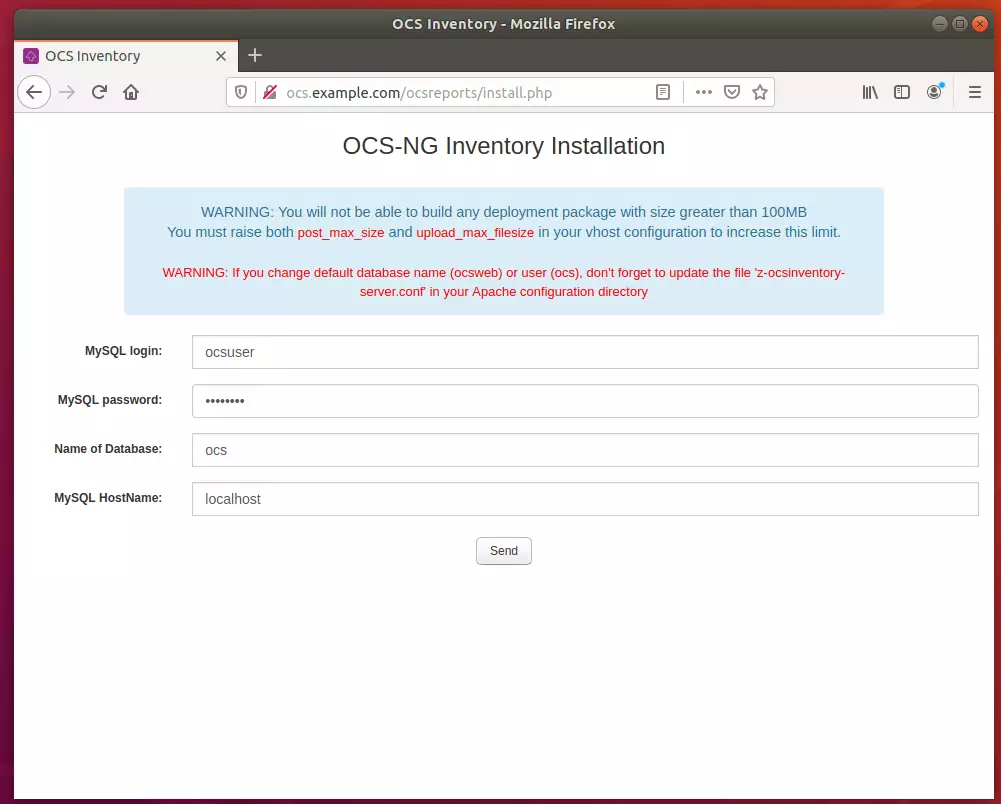
Task: Click the window title 'OCS Inventory - Mozilla Firefox'
Action: coord(504,24)
